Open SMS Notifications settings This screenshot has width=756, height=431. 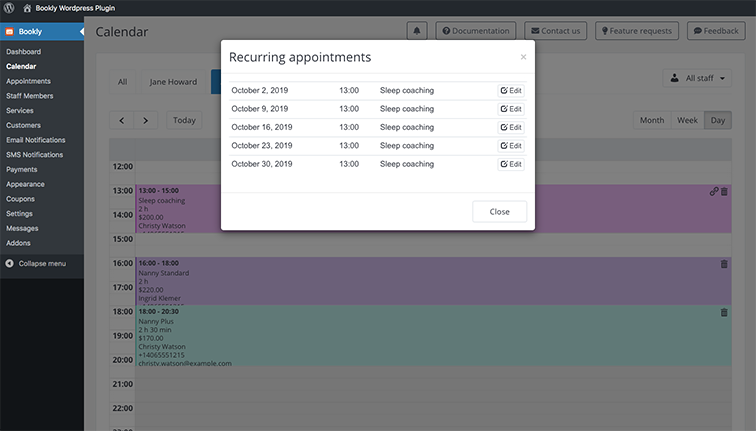(35, 155)
